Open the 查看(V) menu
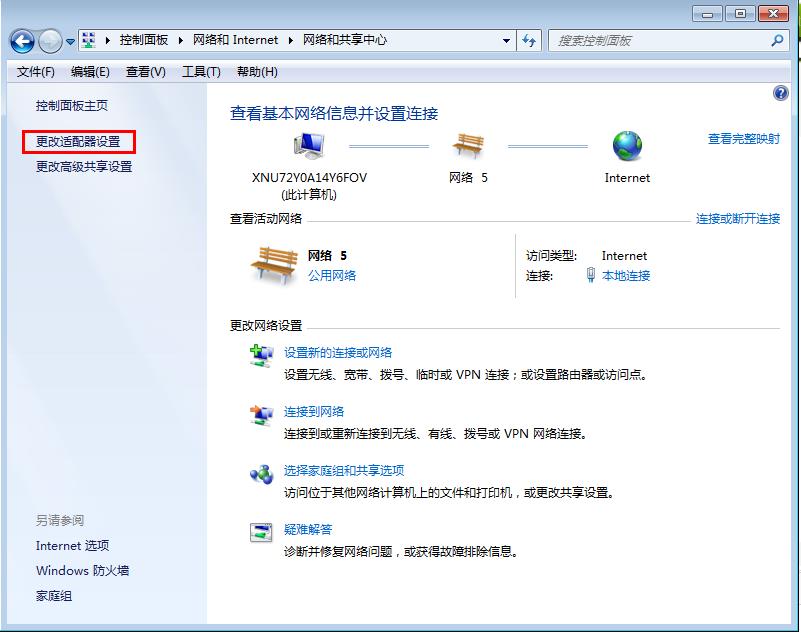Screen dimensions: 801x632 (x=146, y=72)
